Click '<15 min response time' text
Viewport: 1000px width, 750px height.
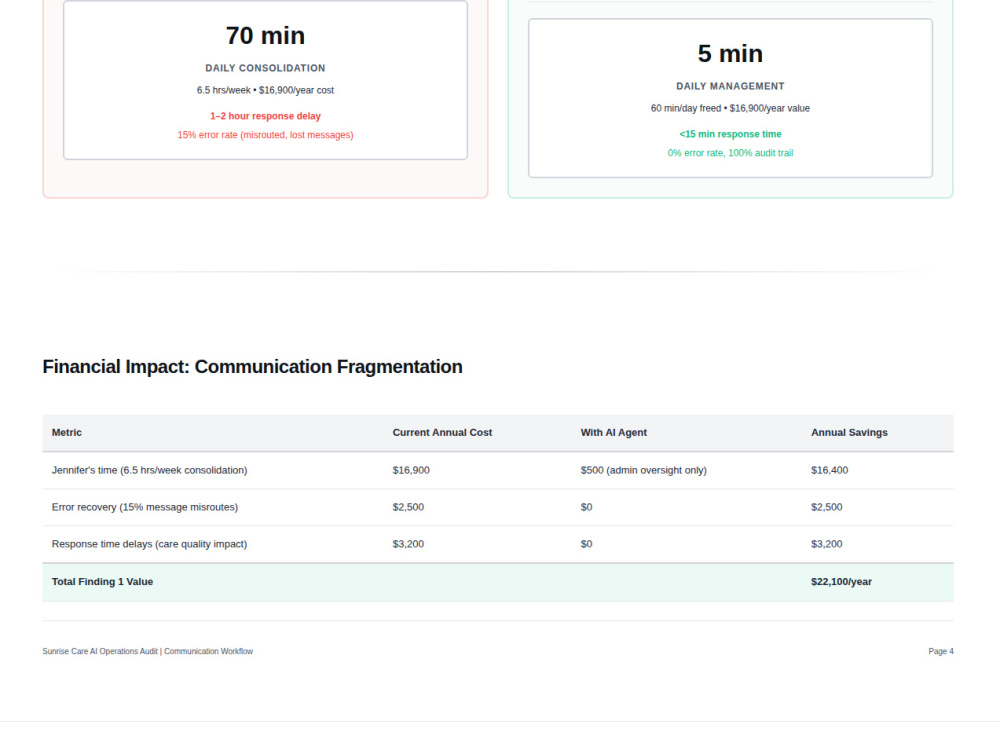point(730,134)
